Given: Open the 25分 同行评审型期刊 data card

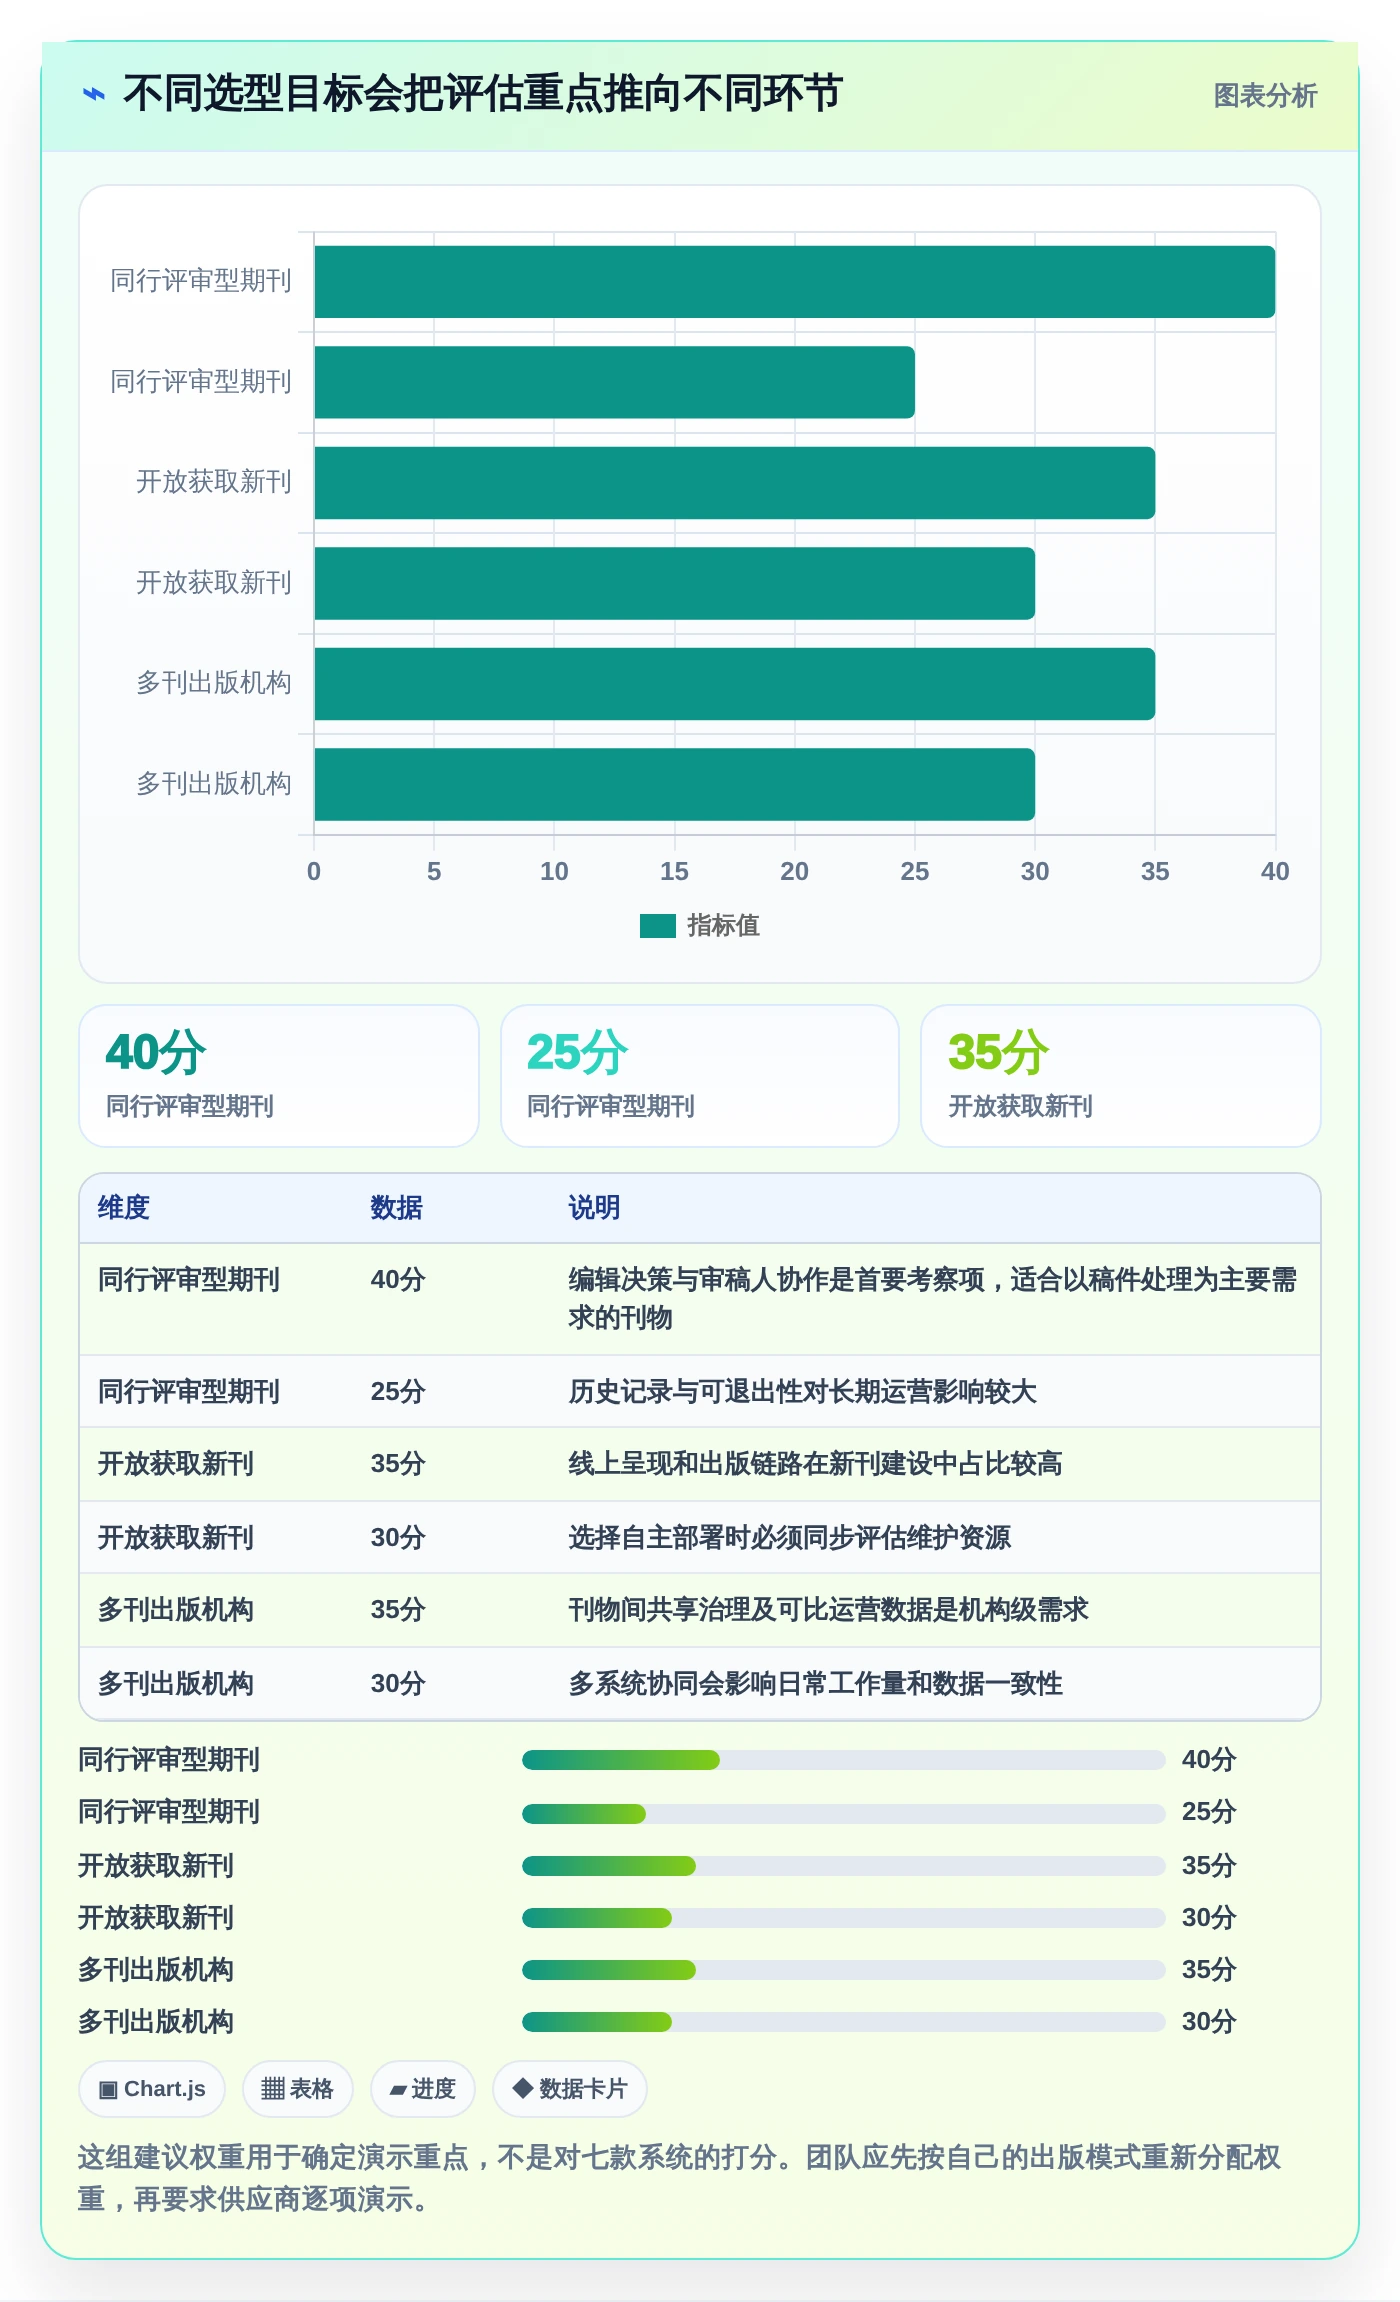Looking at the screenshot, I should [700, 1076].
